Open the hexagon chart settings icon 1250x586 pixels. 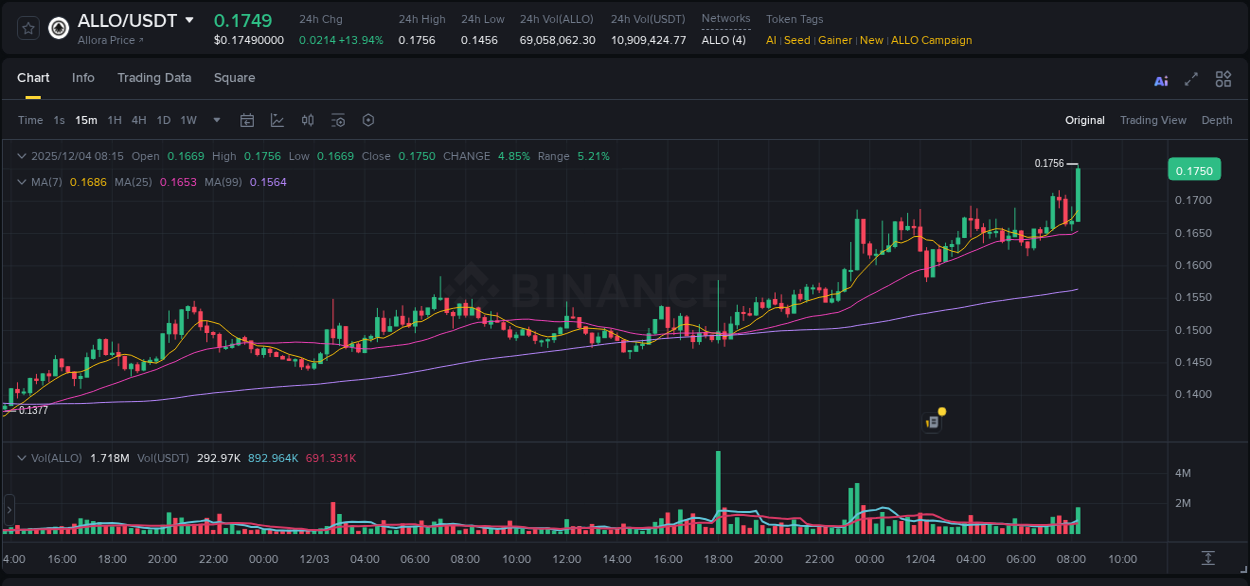(x=368, y=120)
